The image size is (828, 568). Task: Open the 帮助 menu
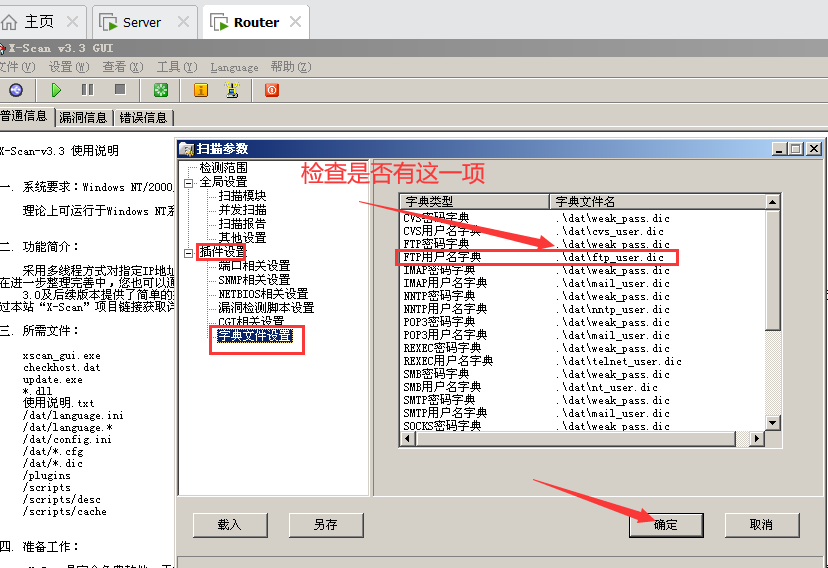pyautogui.click(x=291, y=67)
